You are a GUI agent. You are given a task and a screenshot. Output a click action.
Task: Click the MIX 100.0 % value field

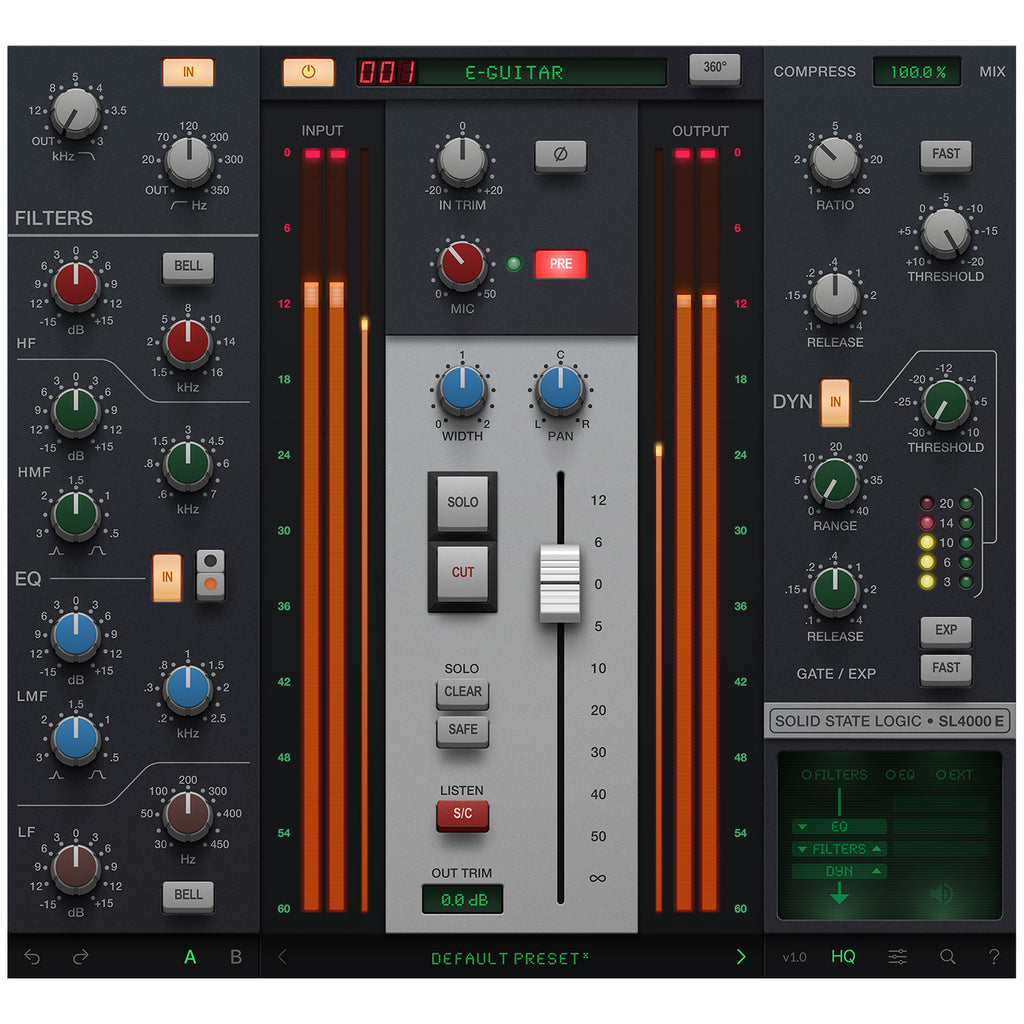click(x=918, y=72)
